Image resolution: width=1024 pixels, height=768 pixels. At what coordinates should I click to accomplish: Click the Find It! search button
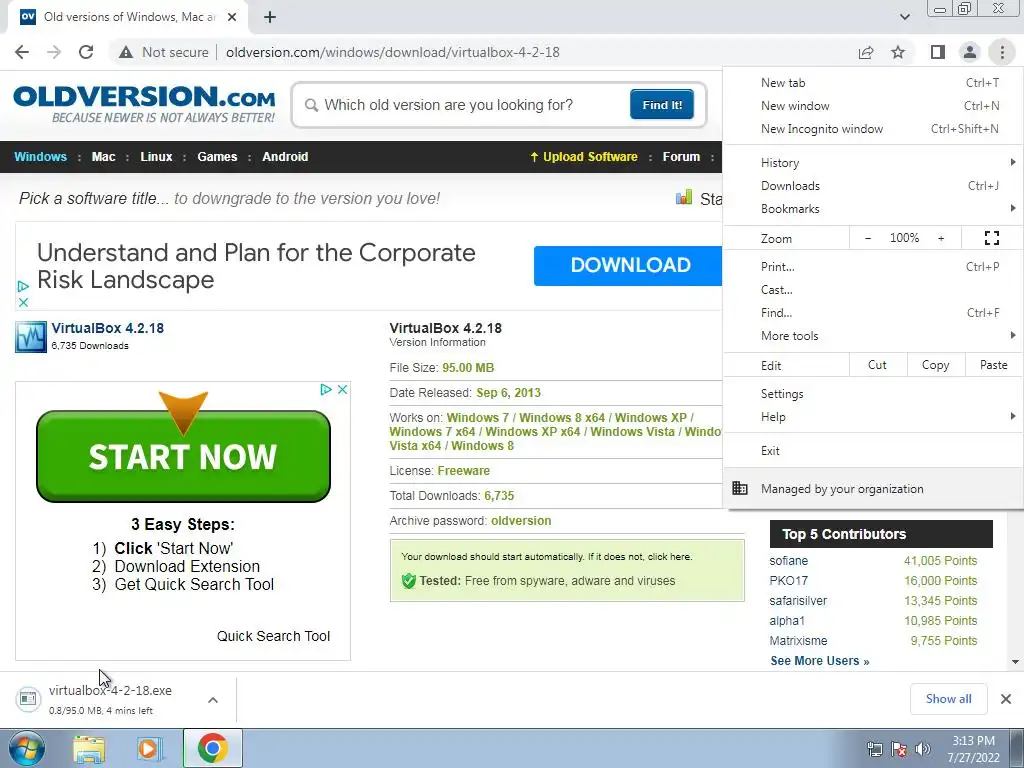(662, 104)
